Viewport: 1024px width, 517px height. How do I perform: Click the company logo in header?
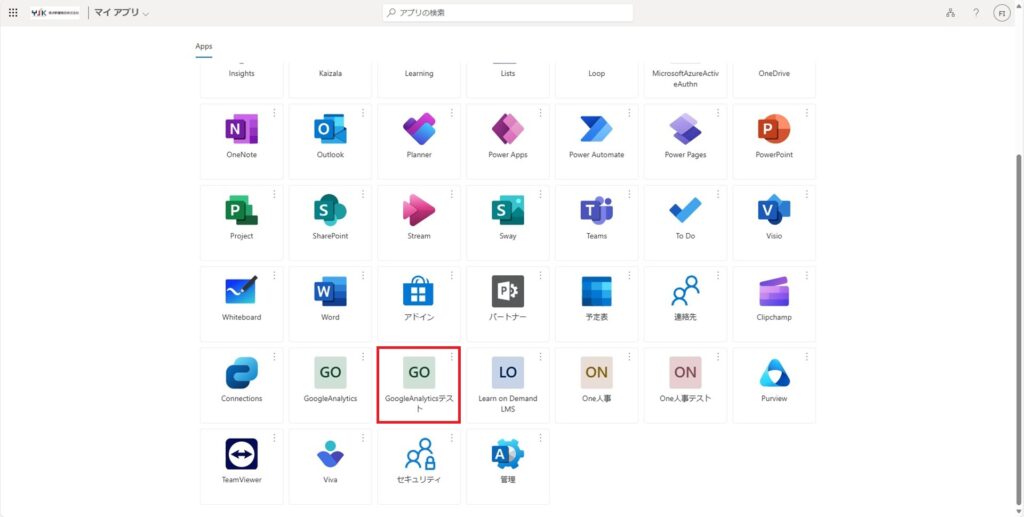coord(56,12)
